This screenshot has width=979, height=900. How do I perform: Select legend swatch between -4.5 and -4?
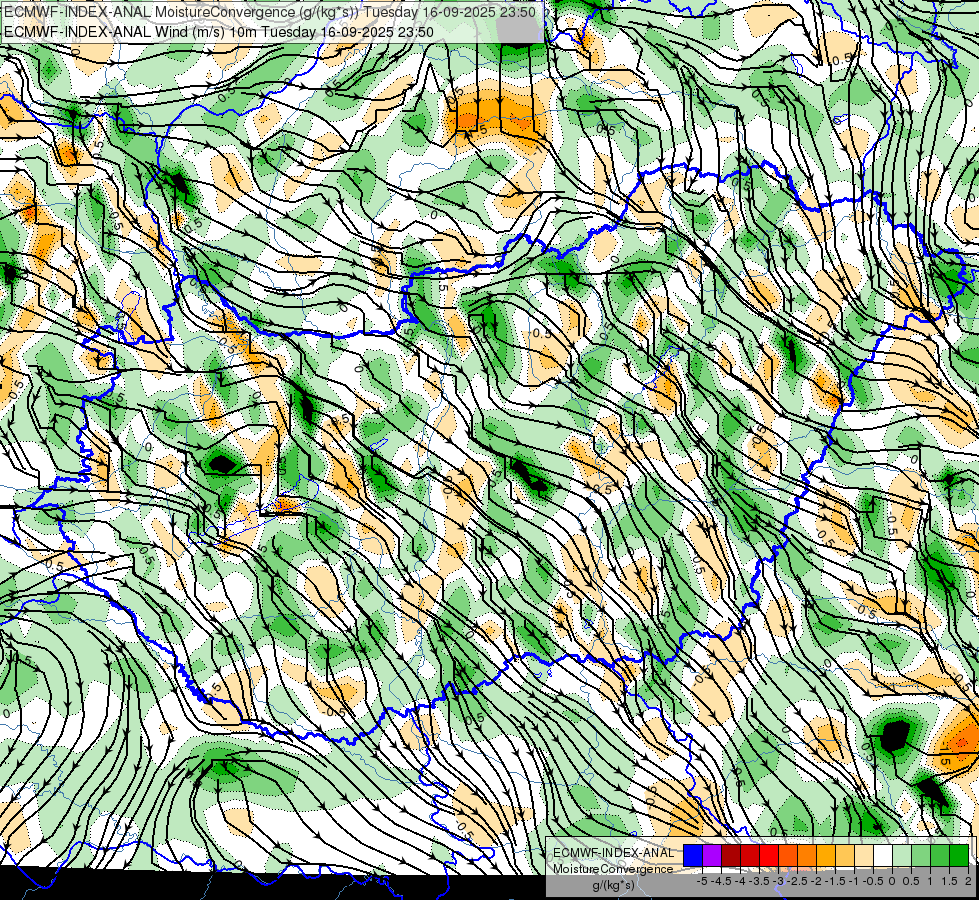click(x=731, y=856)
